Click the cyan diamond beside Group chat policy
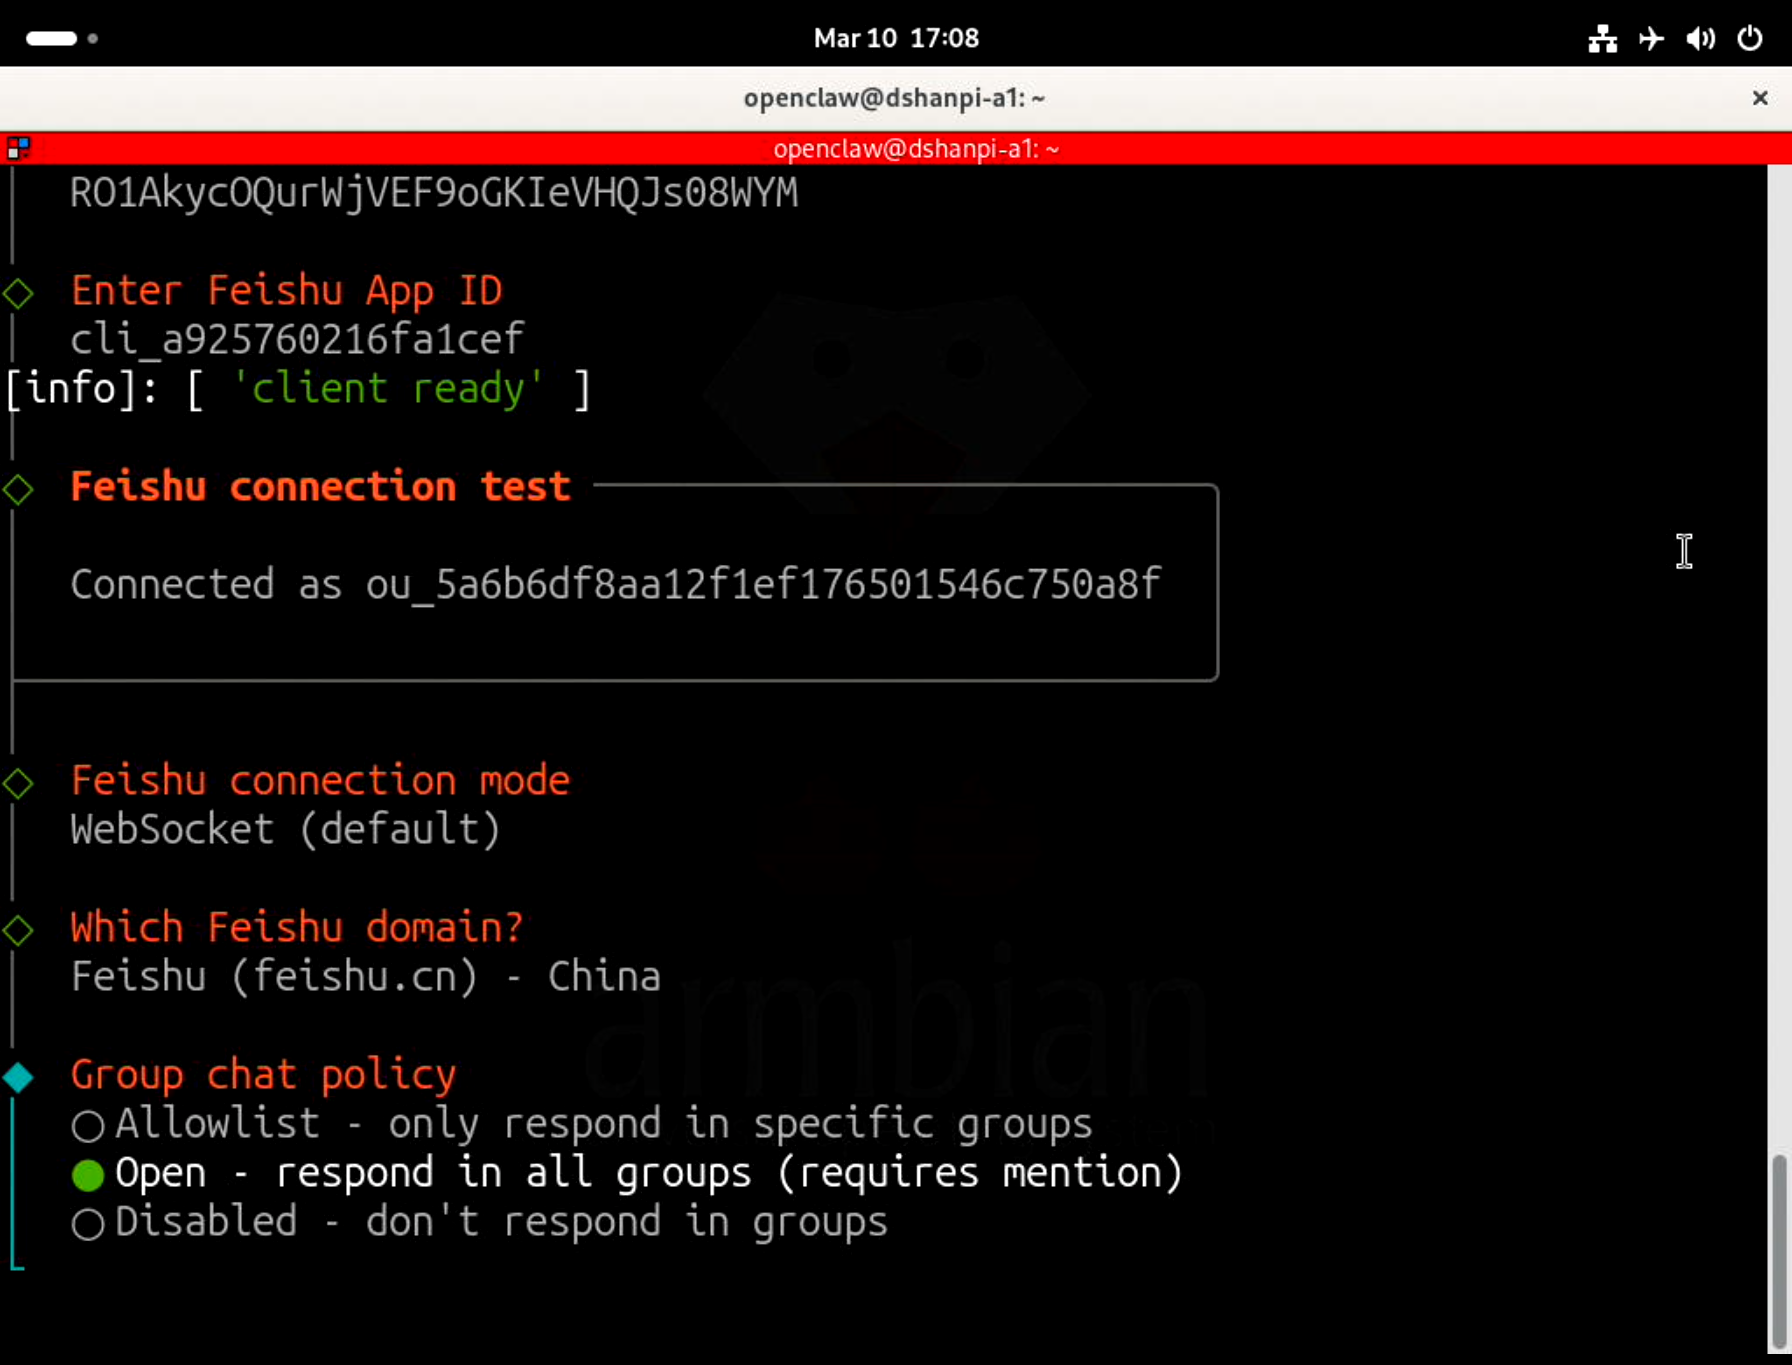 [x=18, y=1077]
